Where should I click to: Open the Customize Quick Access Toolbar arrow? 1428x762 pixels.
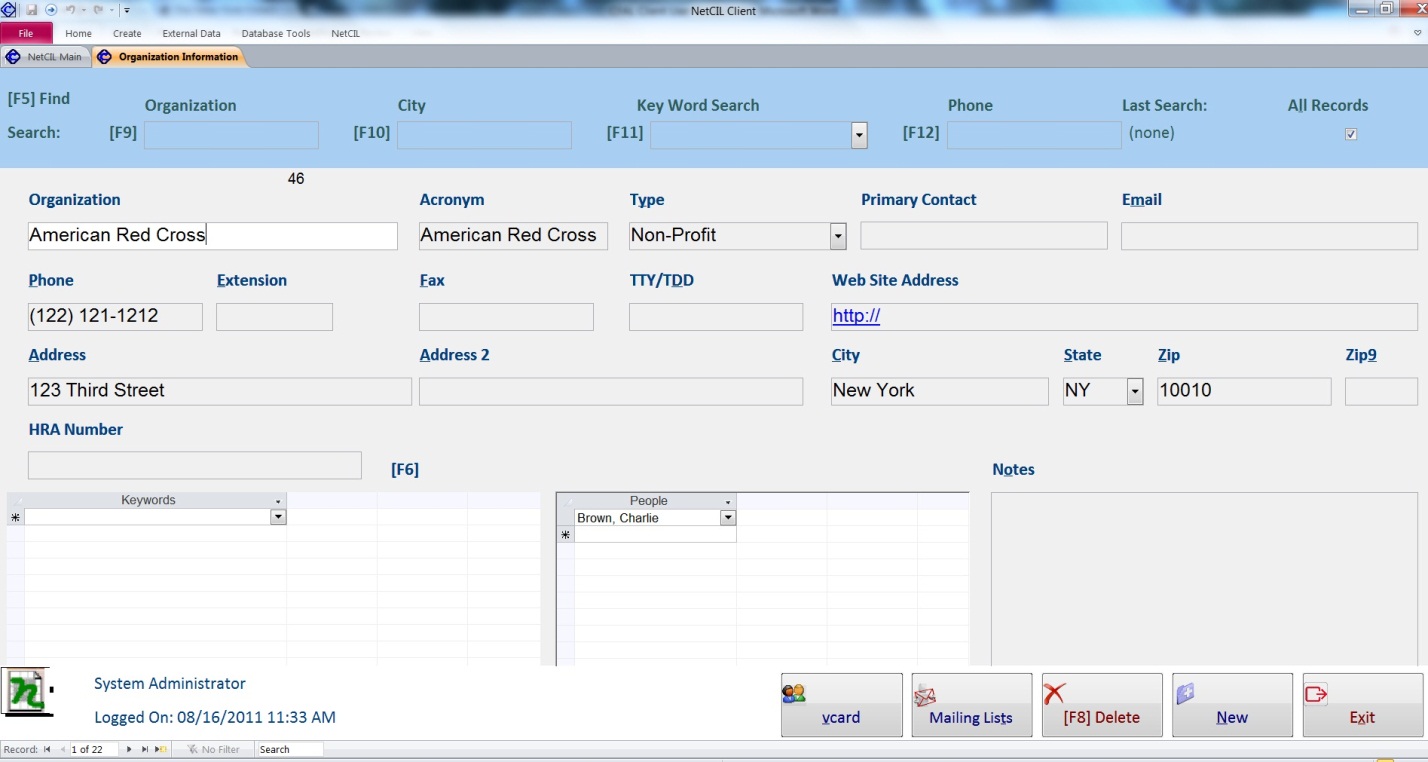[x=127, y=10]
